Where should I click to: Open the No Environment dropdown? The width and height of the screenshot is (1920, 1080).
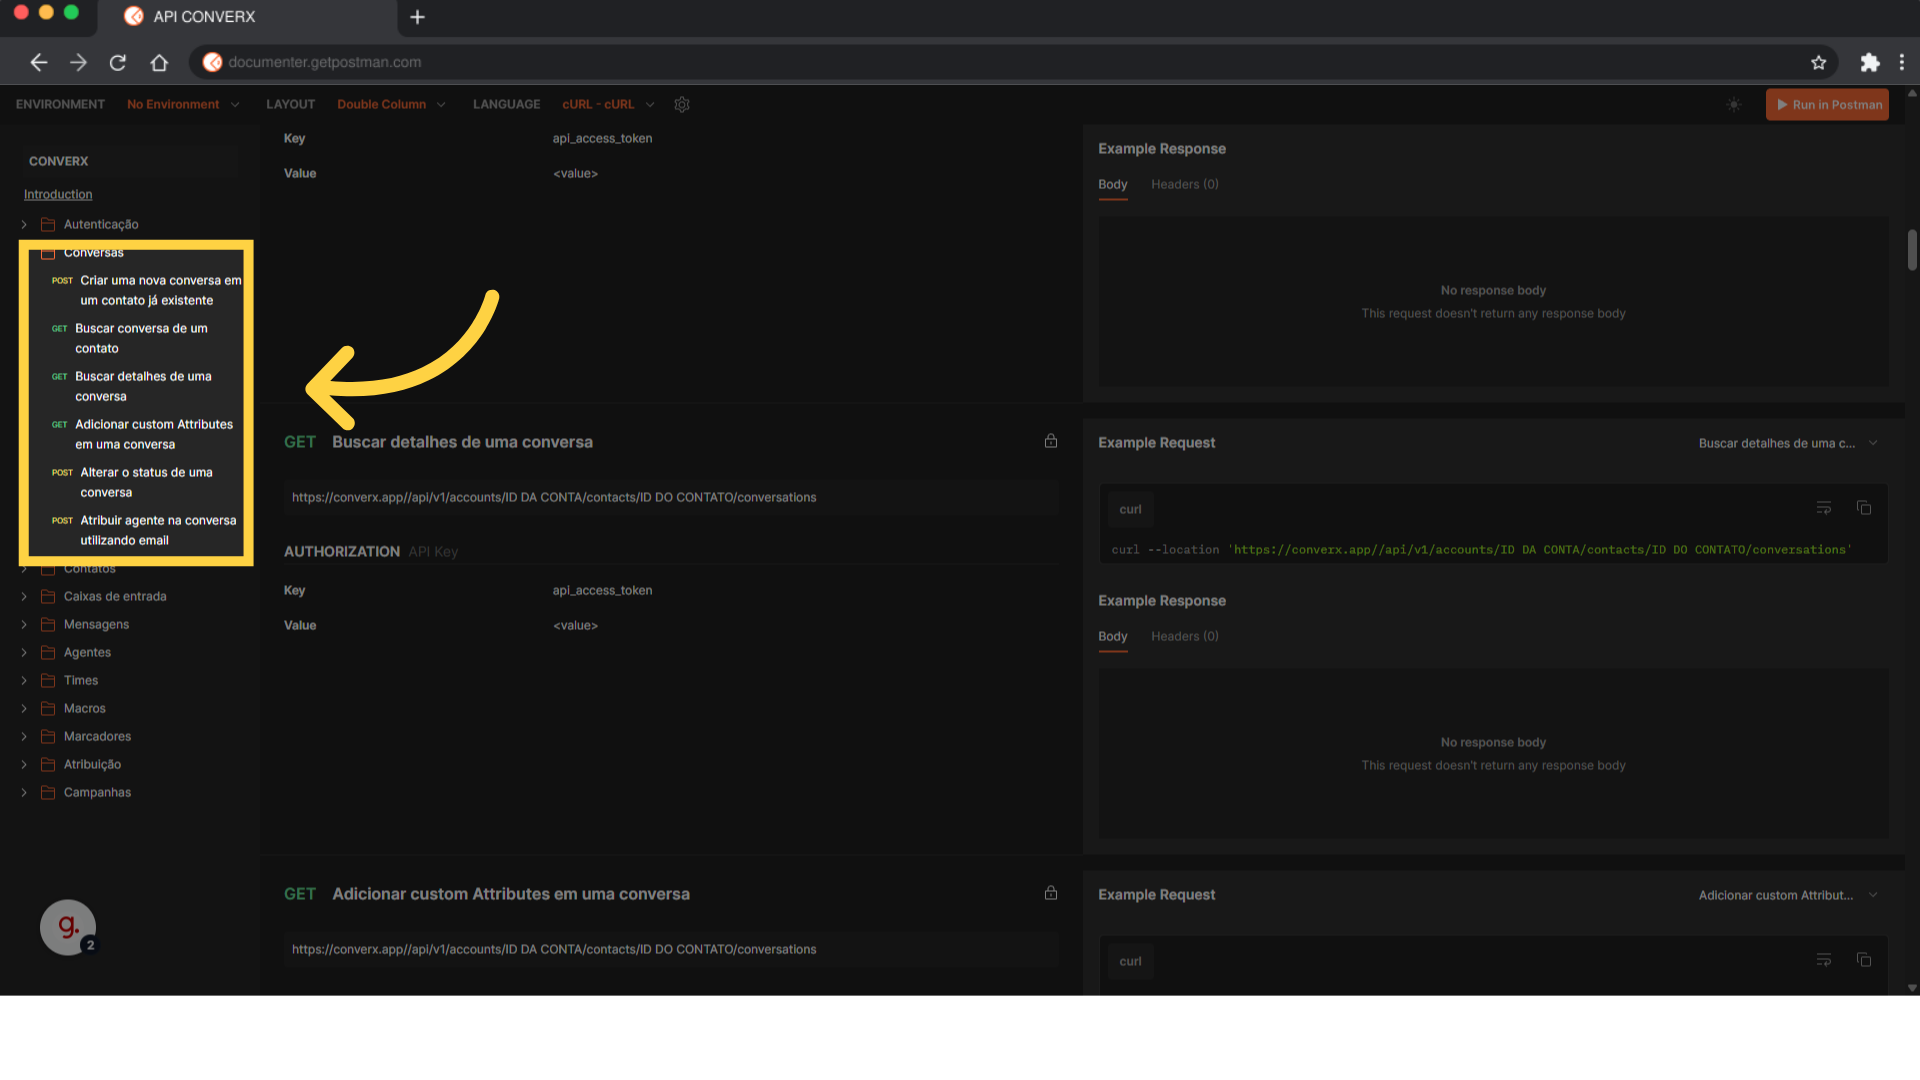(x=183, y=104)
